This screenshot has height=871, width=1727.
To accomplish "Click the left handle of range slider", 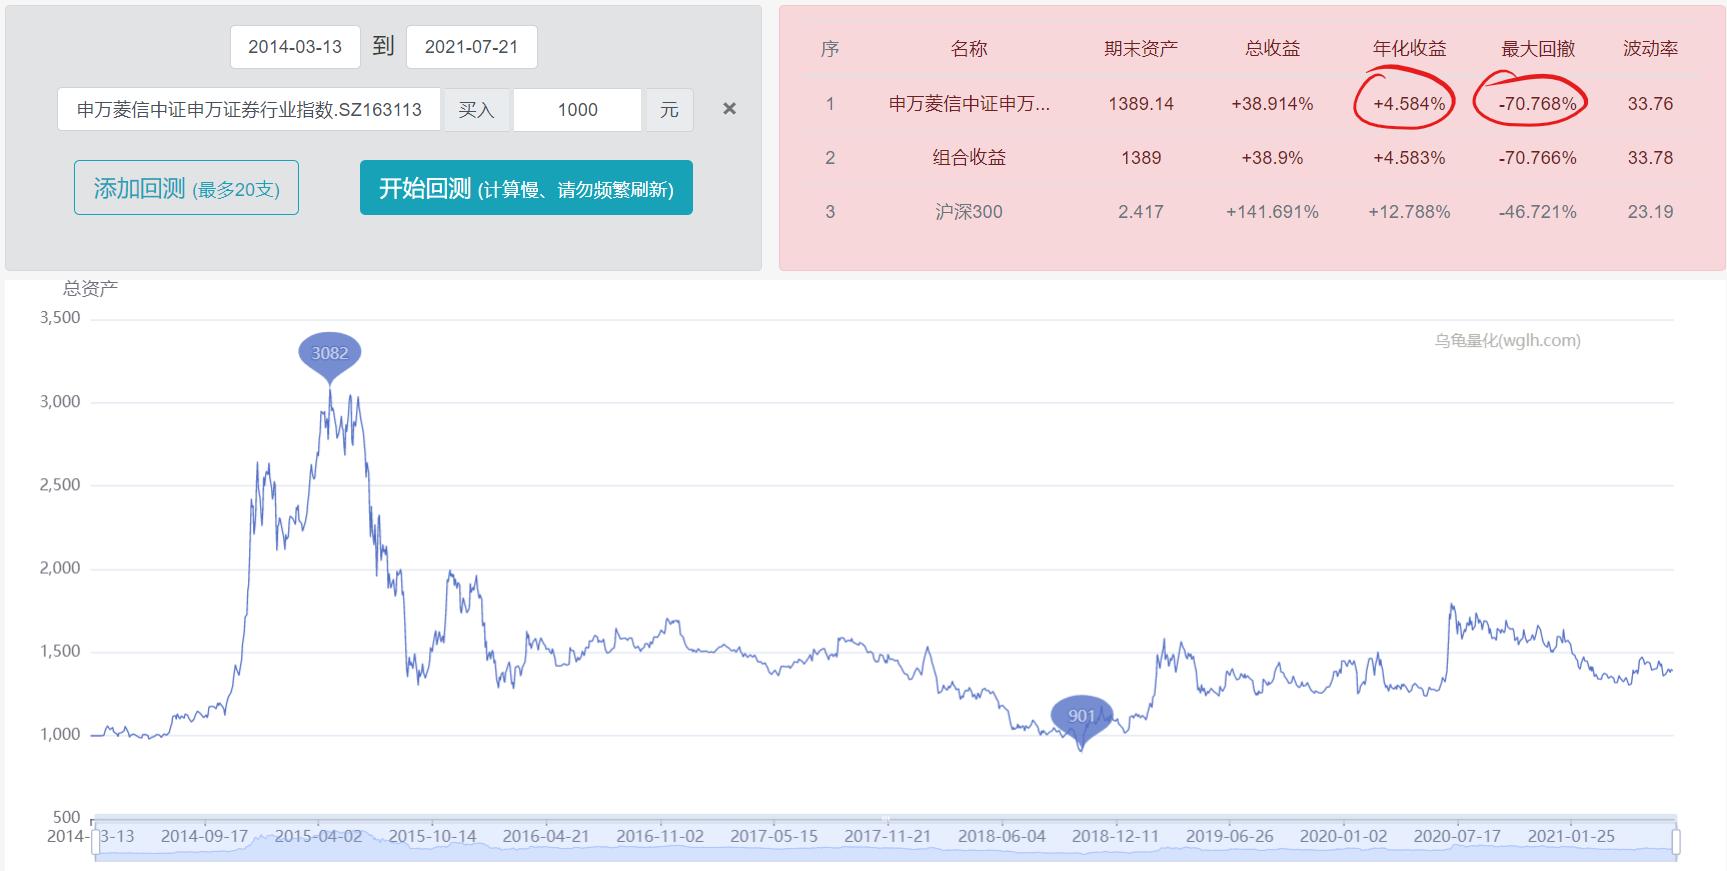I will (x=96, y=843).
